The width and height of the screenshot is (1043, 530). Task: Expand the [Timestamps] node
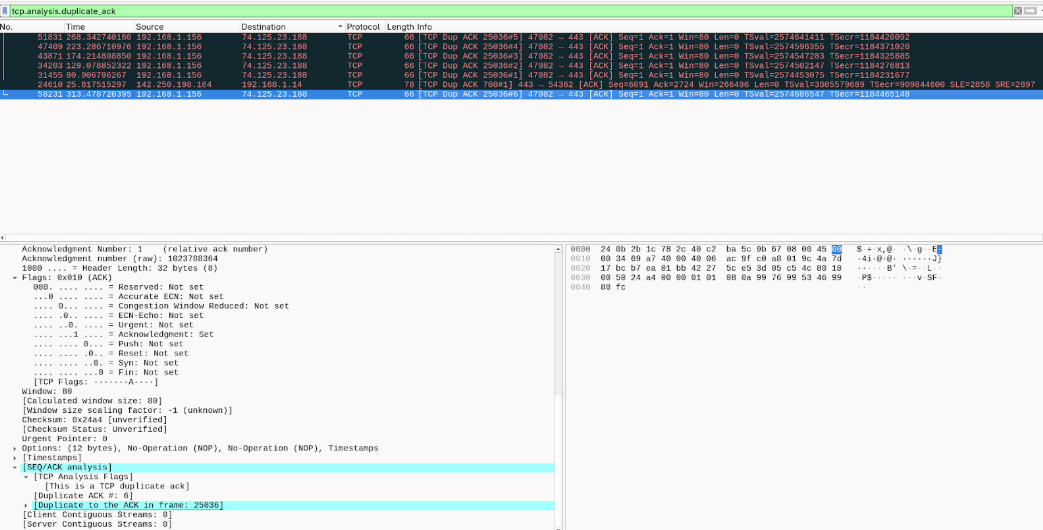[x=15, y=458]
